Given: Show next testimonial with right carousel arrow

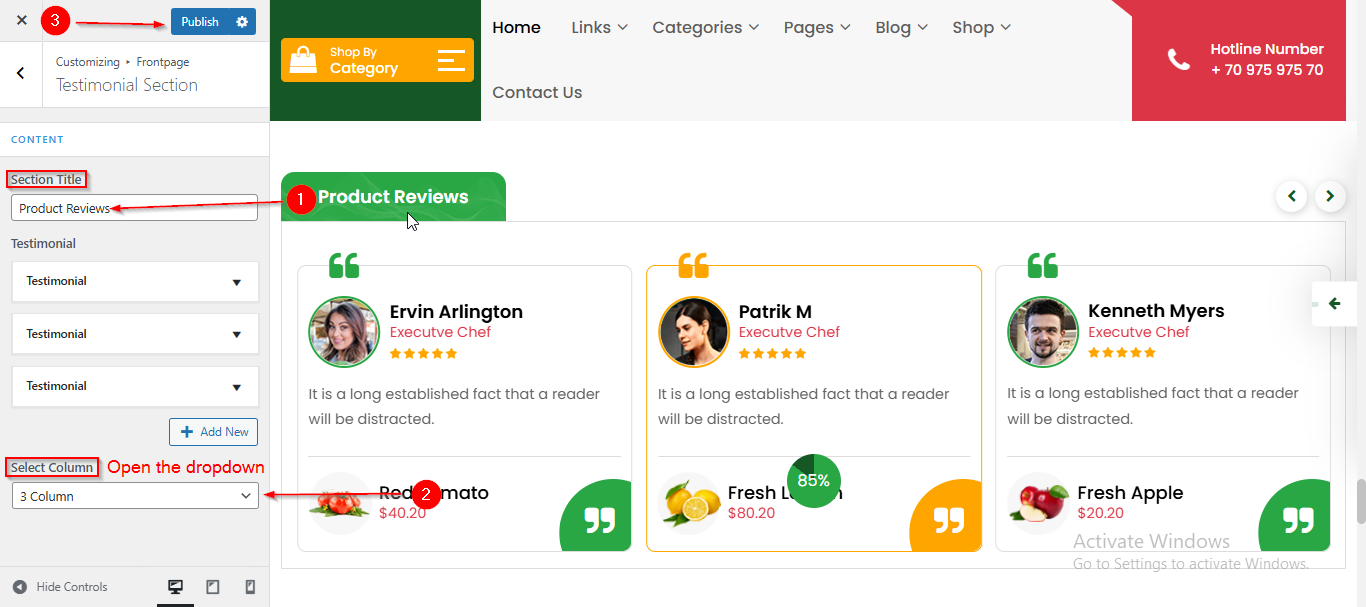Looking at the screenshot, I should point(1330,196).
